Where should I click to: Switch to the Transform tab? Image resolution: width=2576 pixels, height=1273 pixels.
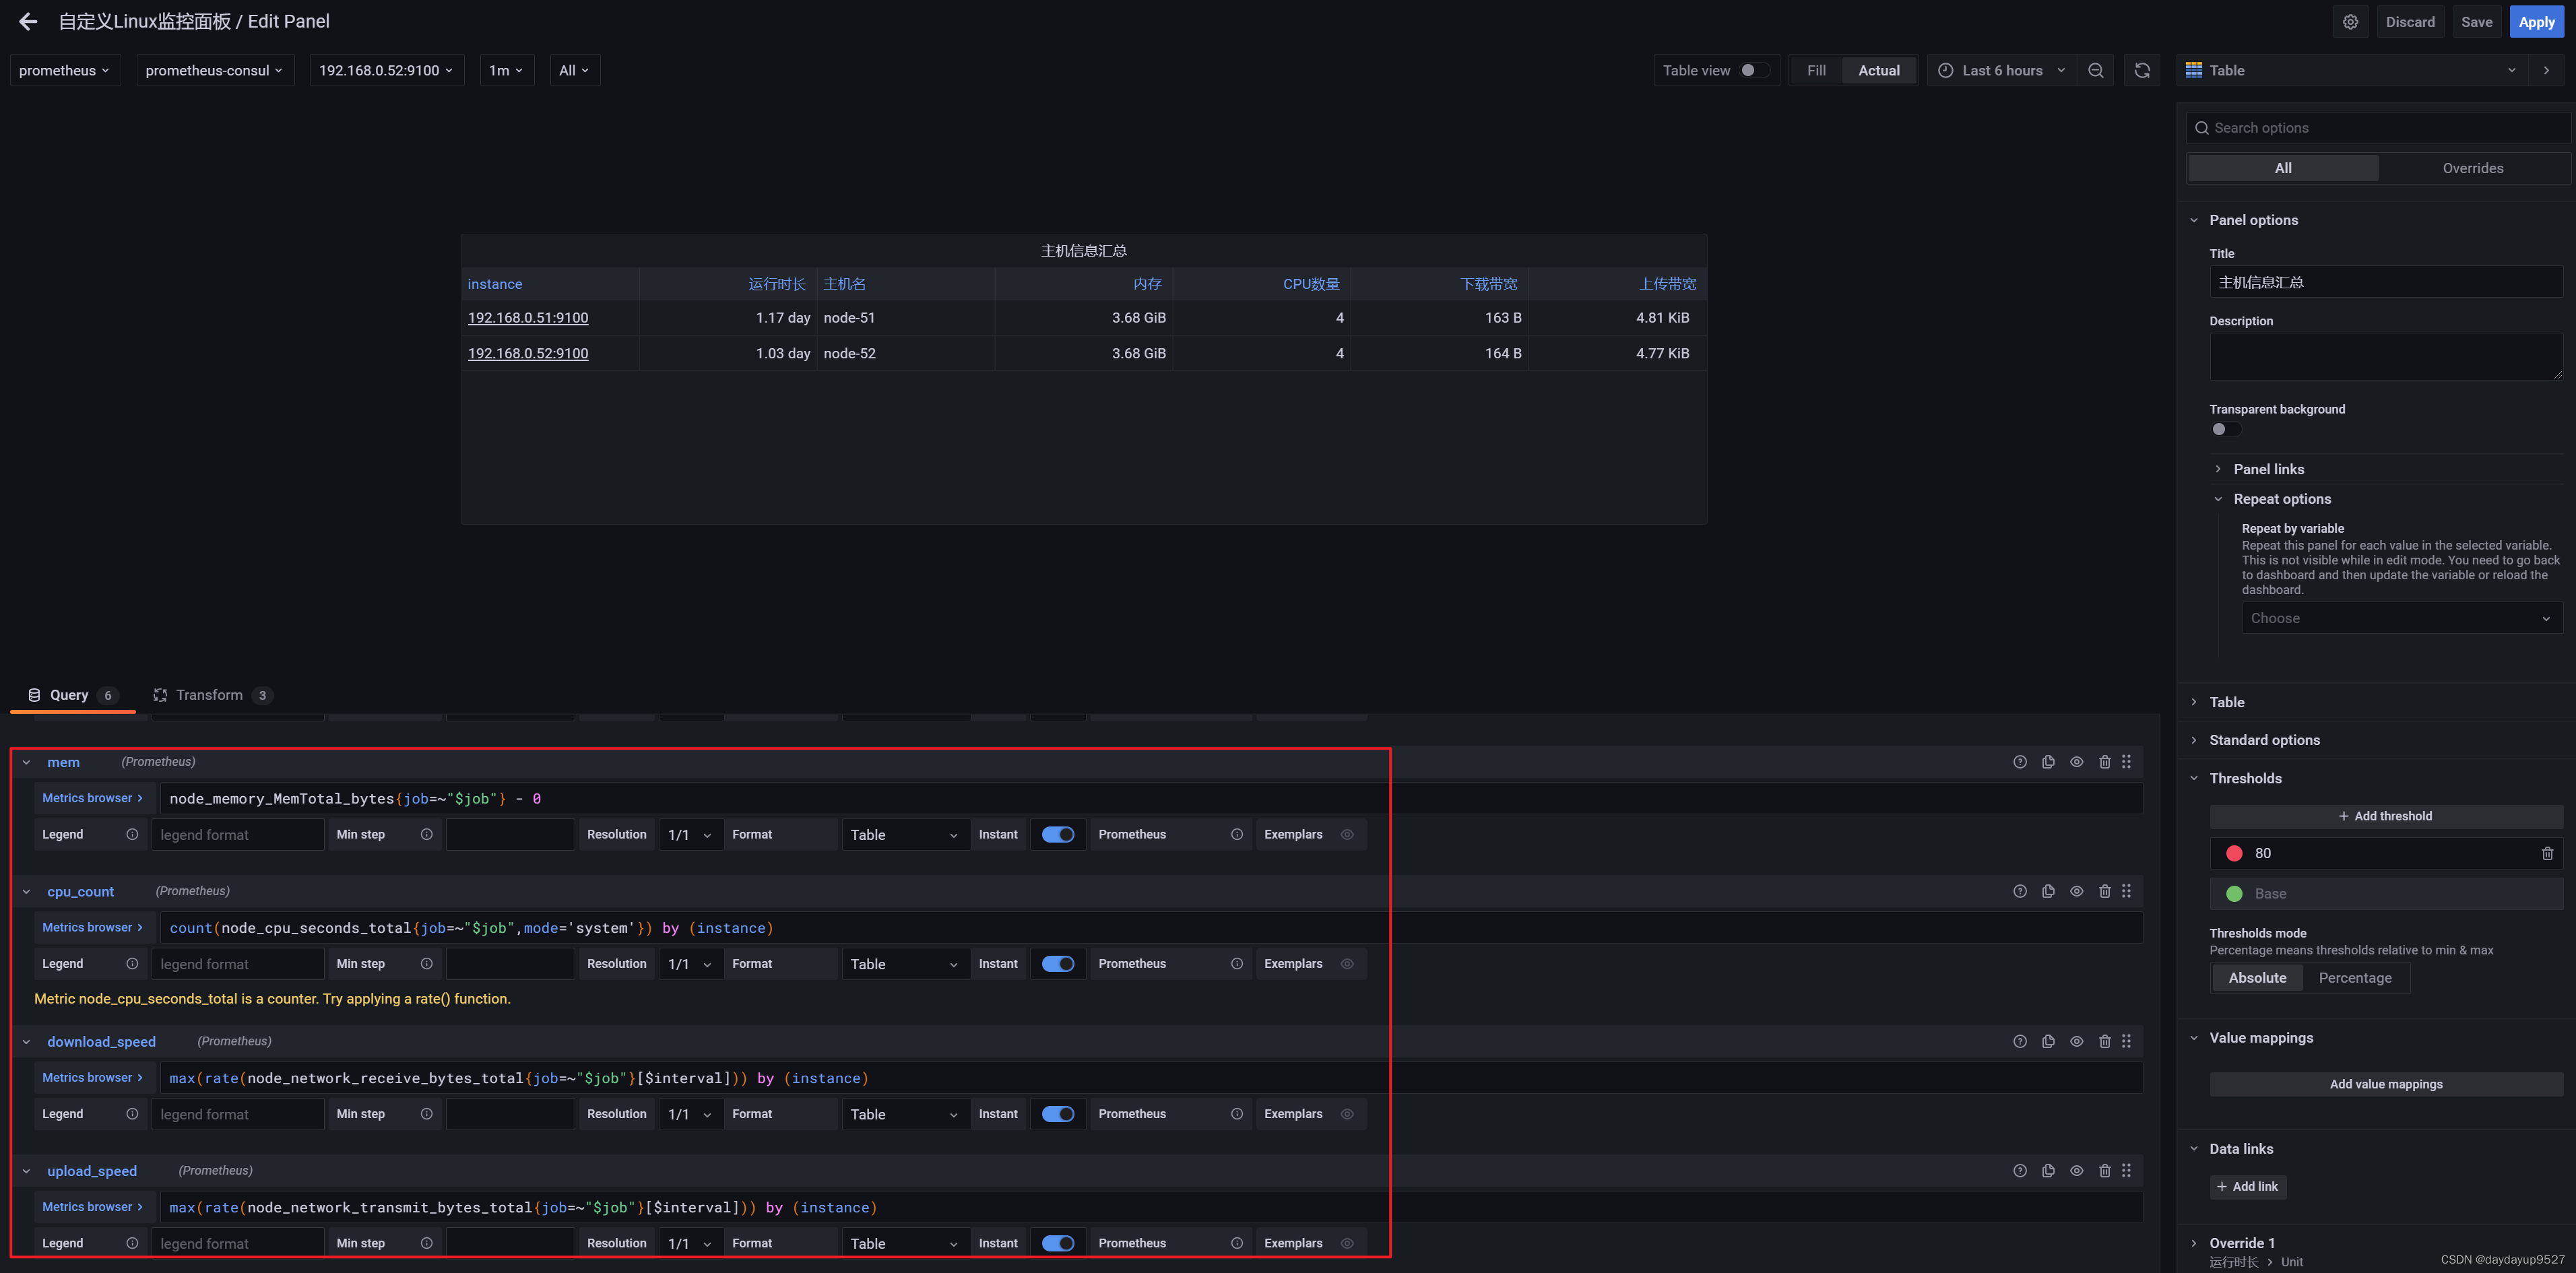209,695
